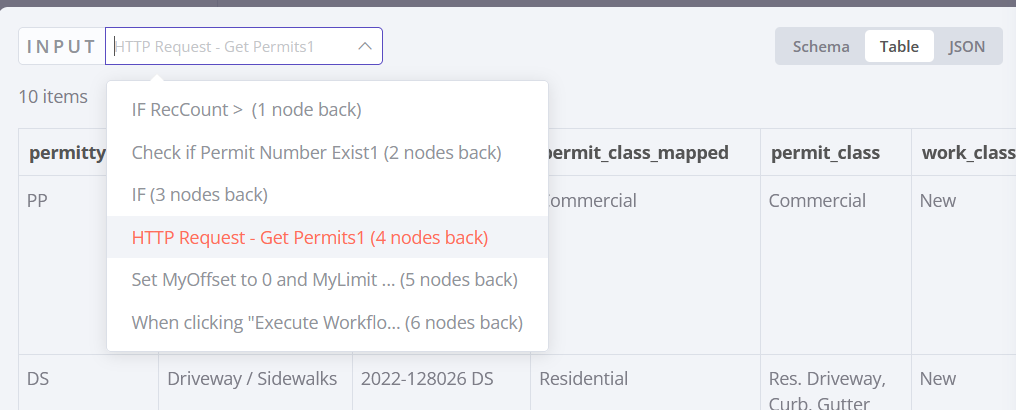Click the 'PP' permit type cell
This screenshot has width=1016, height=410.
(x=38, y=200)
